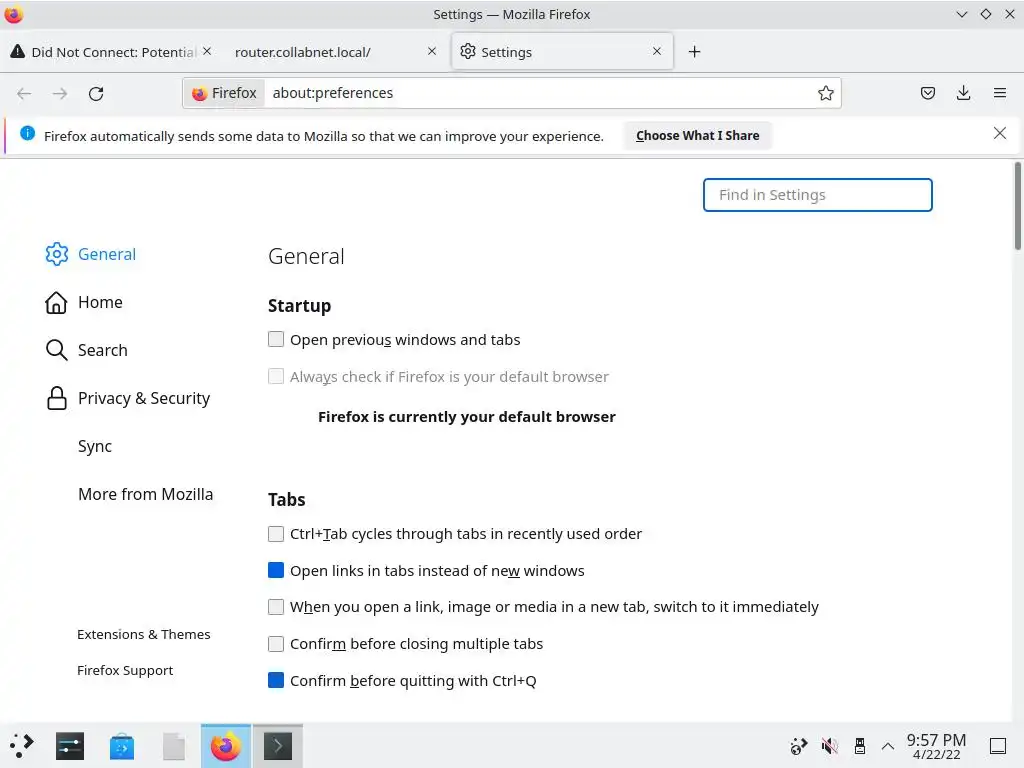Open the Home settings category

click(x=84, y=302)
